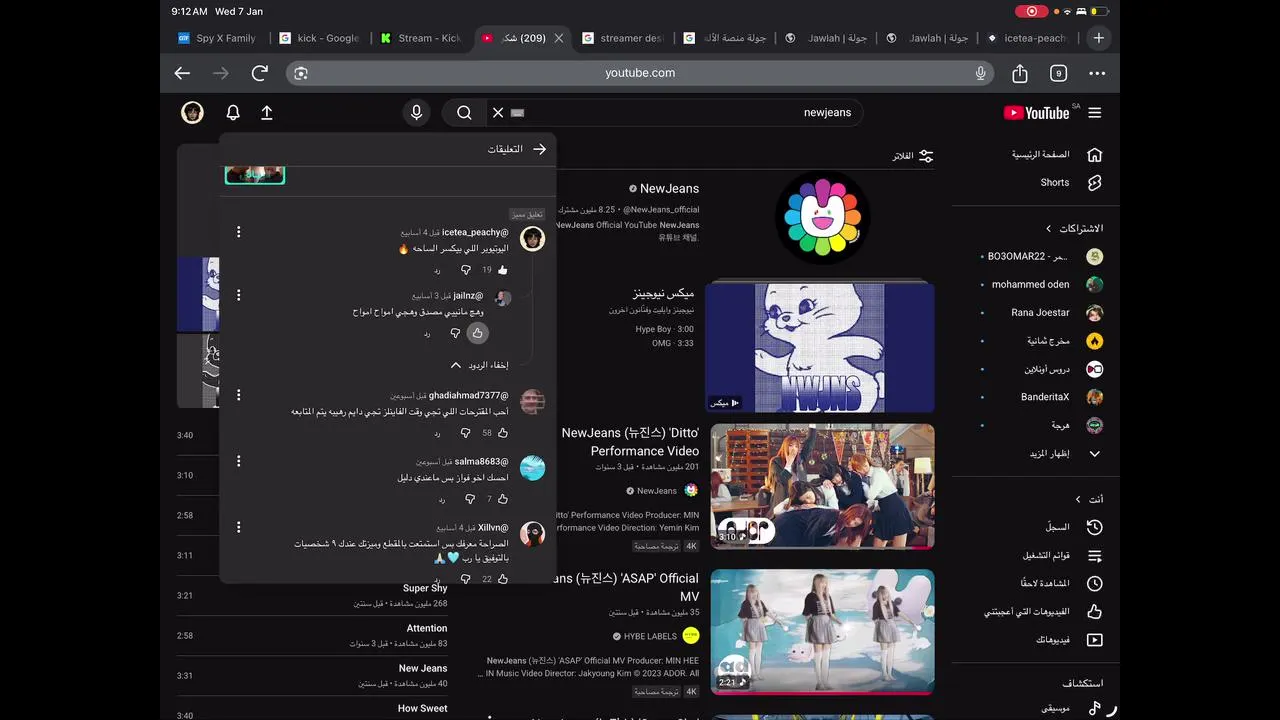The width and height of the screenshot is (1280, 720).
Task: Open the account avatar menu
Action: pyautogui.click(x=192, y=113)
